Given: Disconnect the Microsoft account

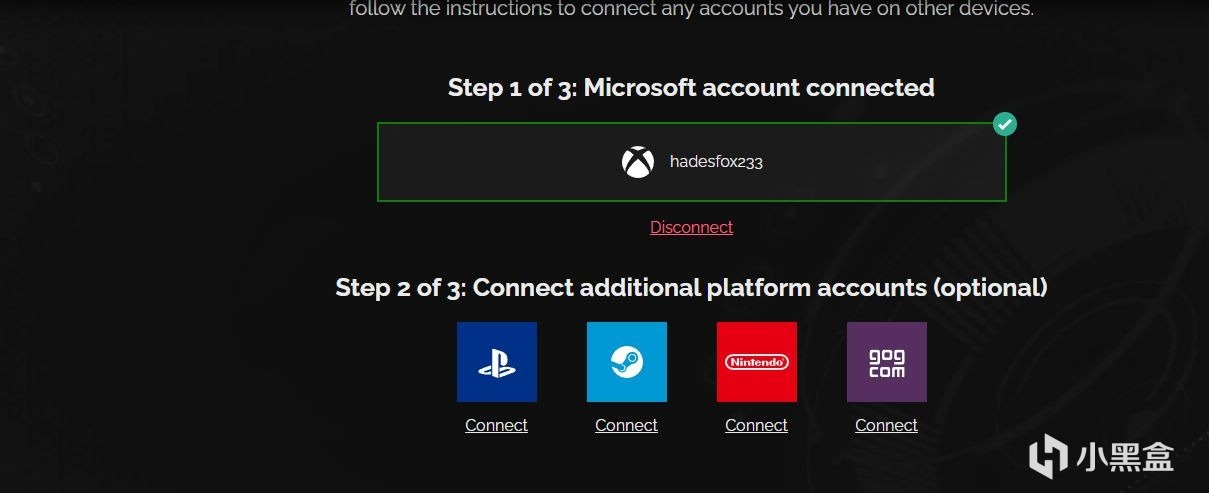Looking at the screenshot, I should (x=691, y=227).
